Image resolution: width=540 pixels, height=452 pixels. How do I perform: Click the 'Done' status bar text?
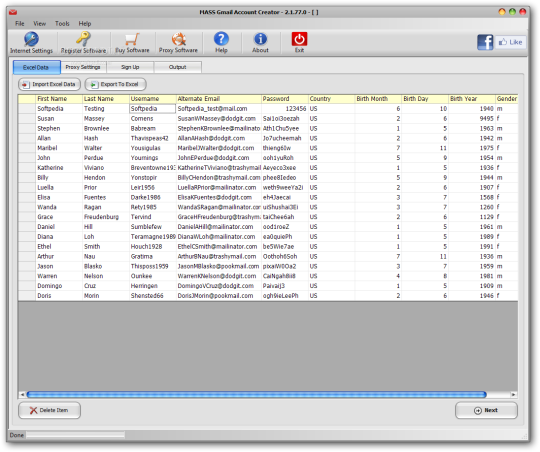coord(17,435)
